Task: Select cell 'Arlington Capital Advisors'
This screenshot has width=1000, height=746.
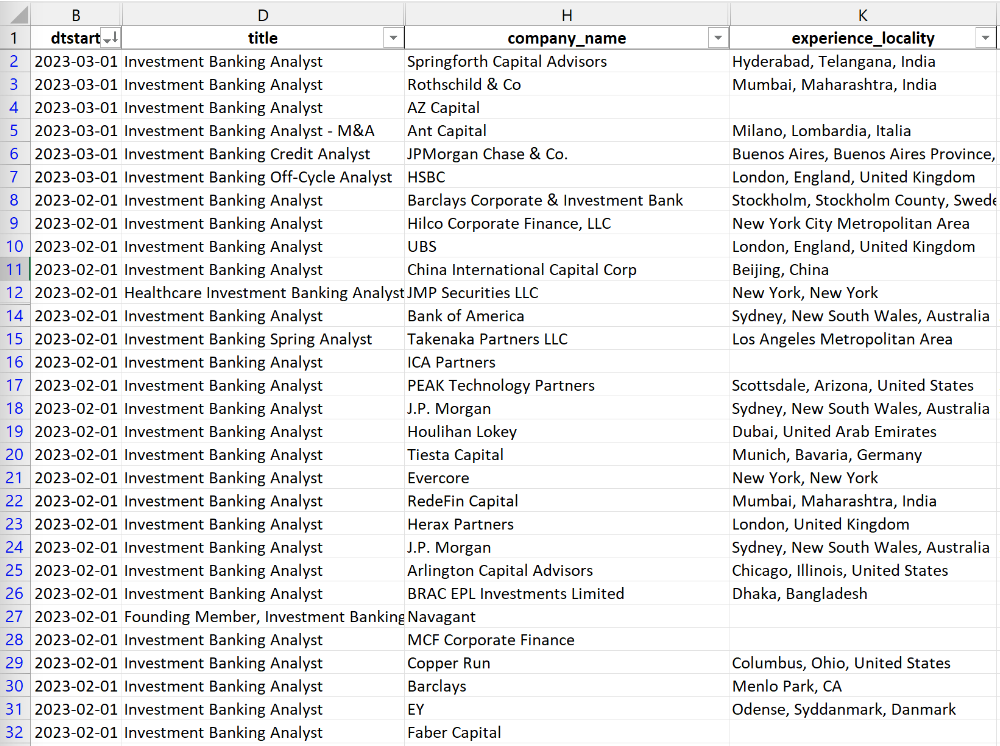Action: point(566,571)
